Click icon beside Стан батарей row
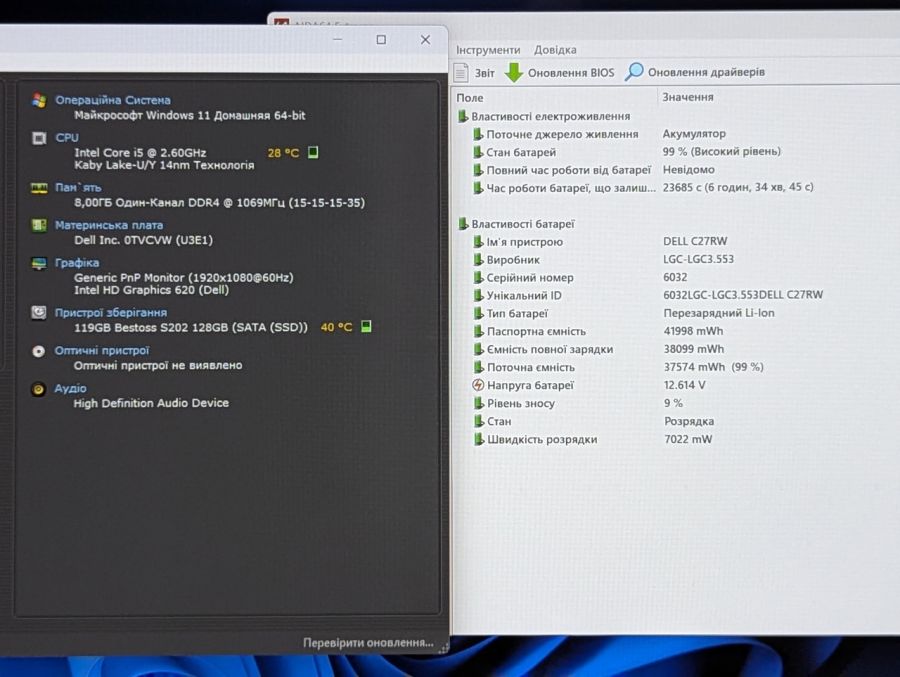The width and height of the screenshot is (900, 677). pos(478,152)
